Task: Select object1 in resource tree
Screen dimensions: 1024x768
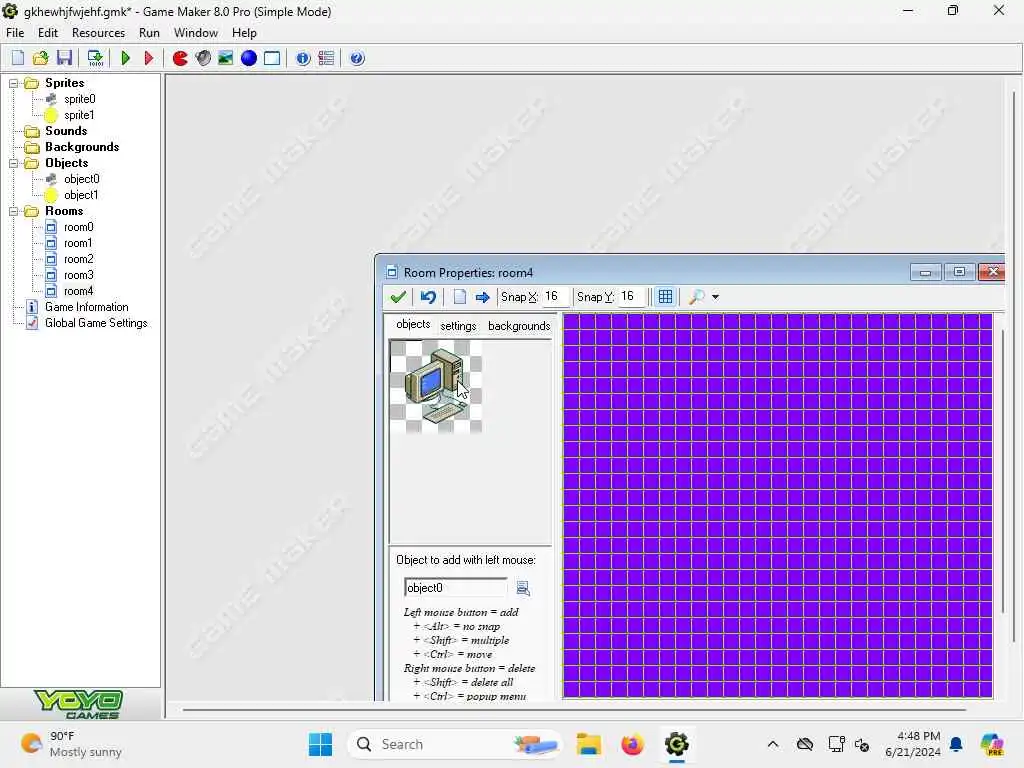Action: coord(81,195)
